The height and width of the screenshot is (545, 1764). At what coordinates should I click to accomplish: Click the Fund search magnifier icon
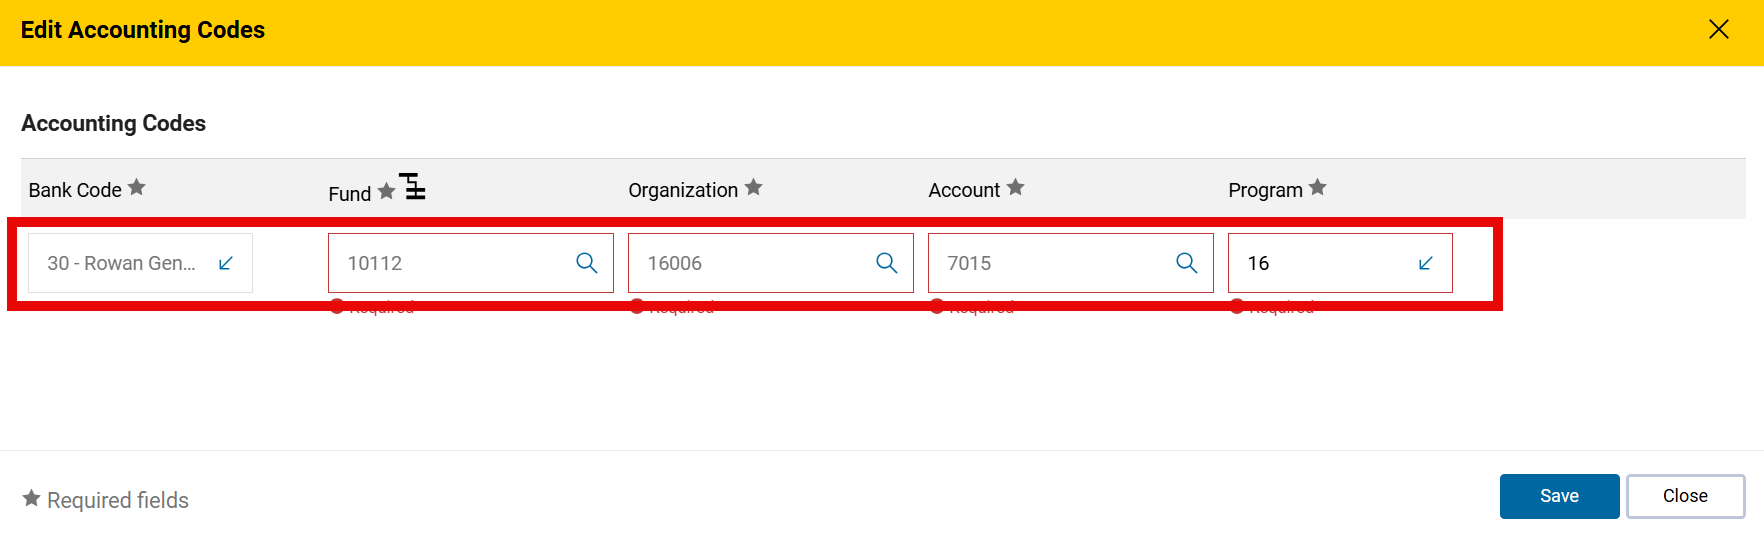[586, 263]
